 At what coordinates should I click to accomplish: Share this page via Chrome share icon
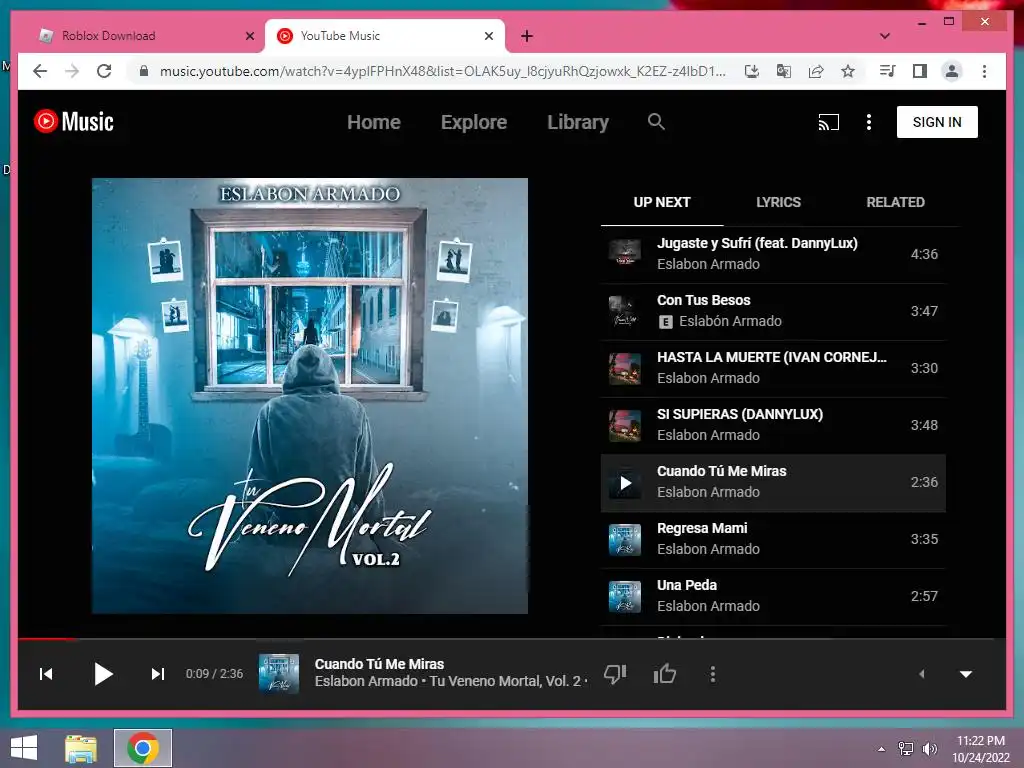pyautogui.click(x=816, y=71)
